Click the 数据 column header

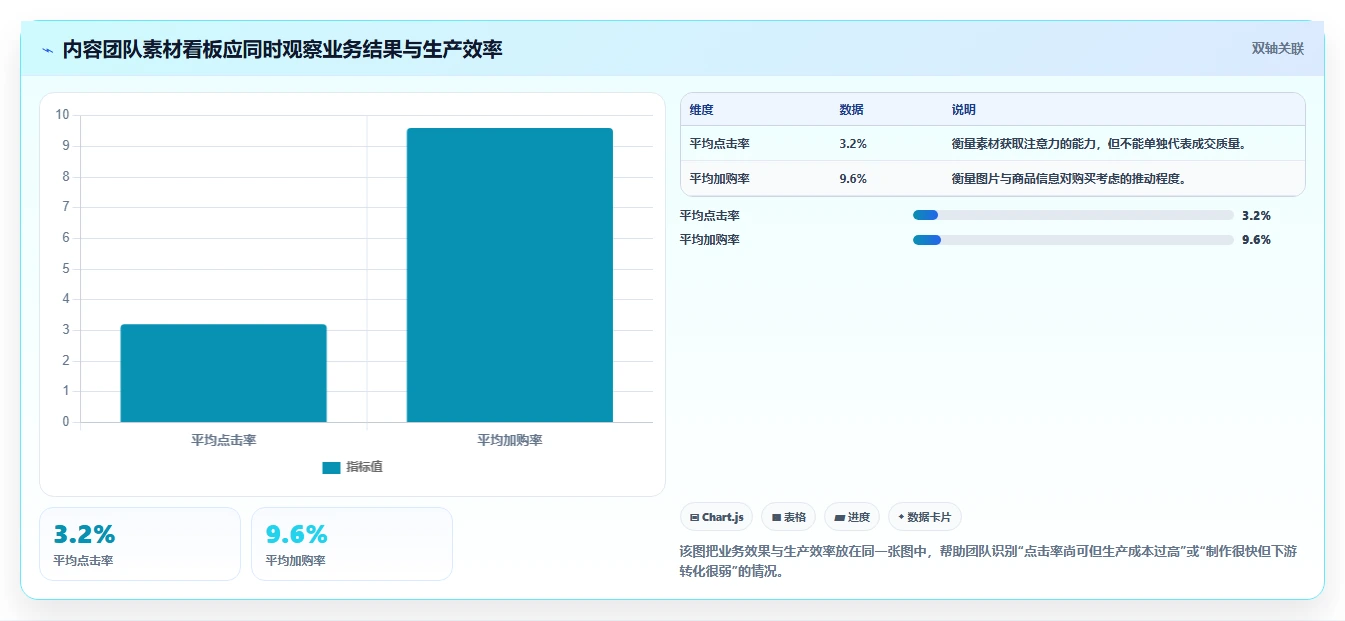click(852, 110)
